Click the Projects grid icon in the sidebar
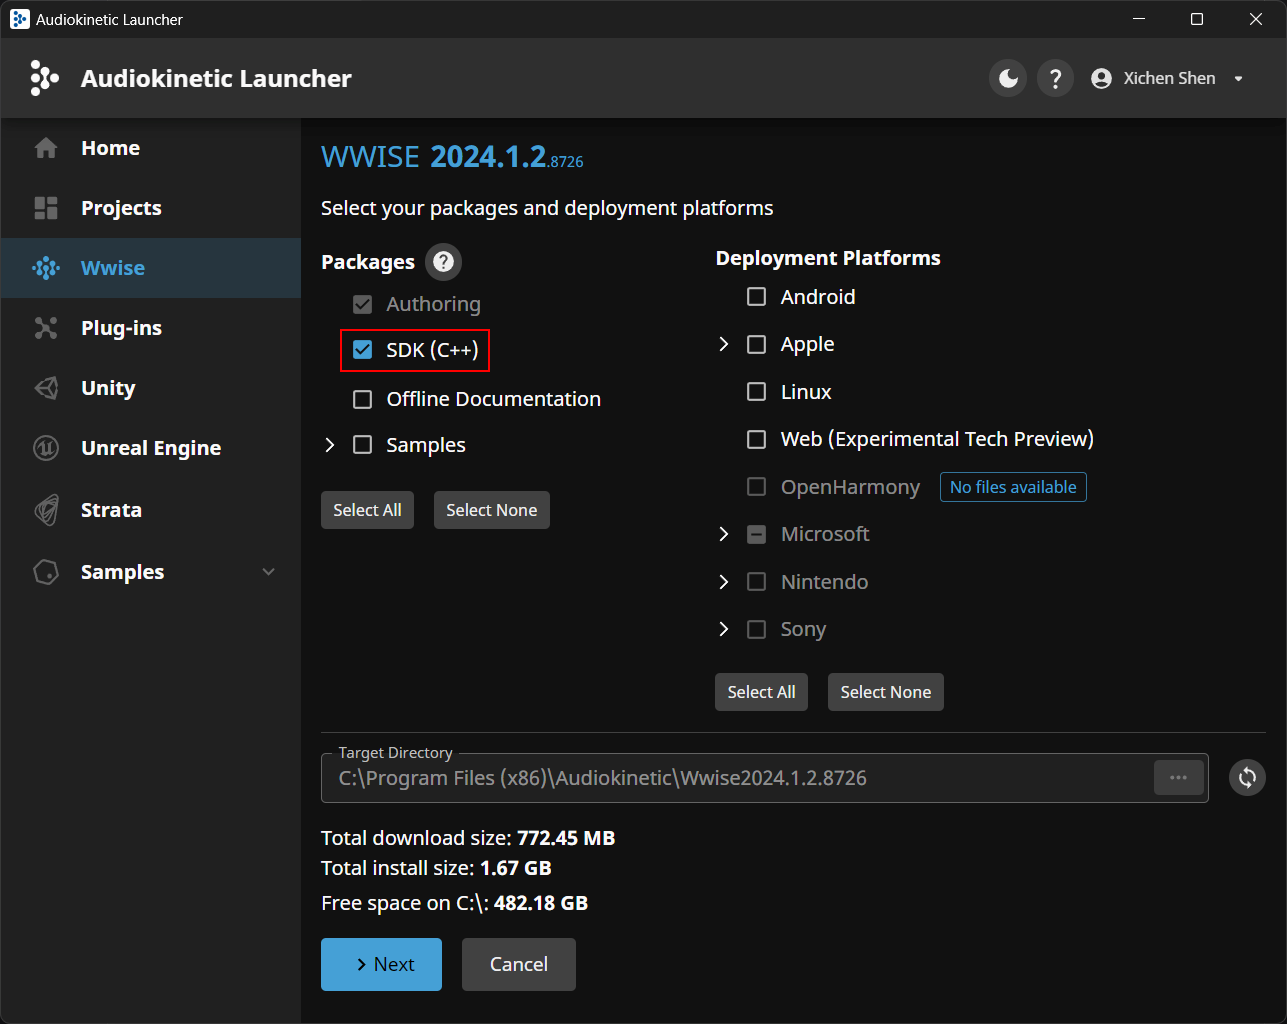 46,208
